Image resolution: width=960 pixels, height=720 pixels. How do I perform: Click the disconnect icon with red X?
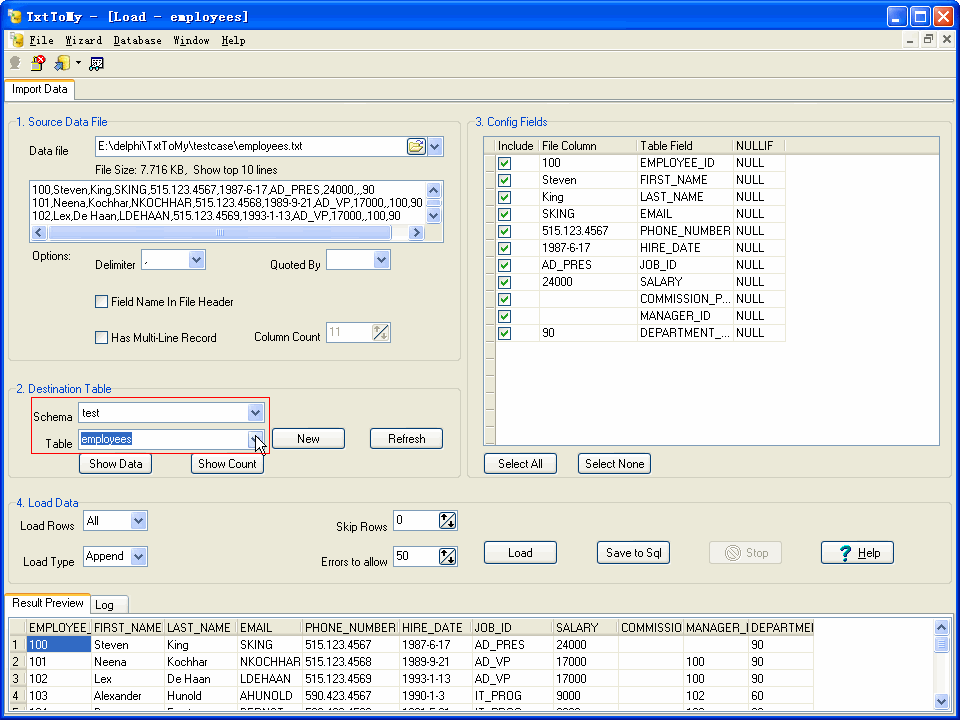click(x=38, y=63)
